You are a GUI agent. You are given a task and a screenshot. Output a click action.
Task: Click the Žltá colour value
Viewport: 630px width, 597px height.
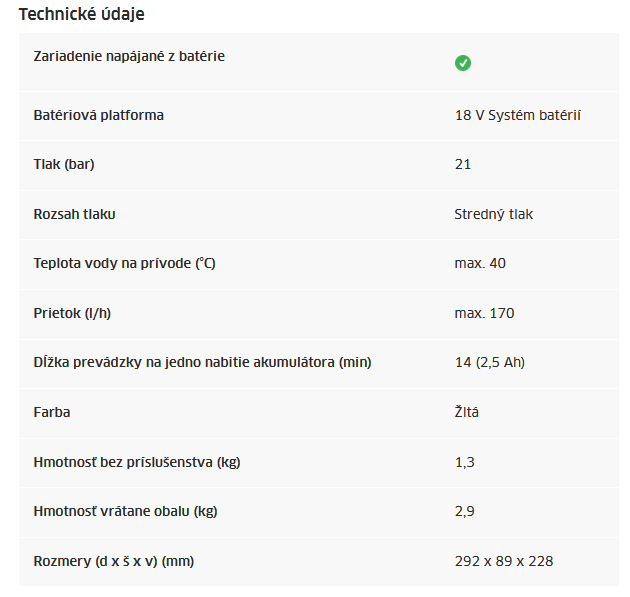tap(466, 412)
